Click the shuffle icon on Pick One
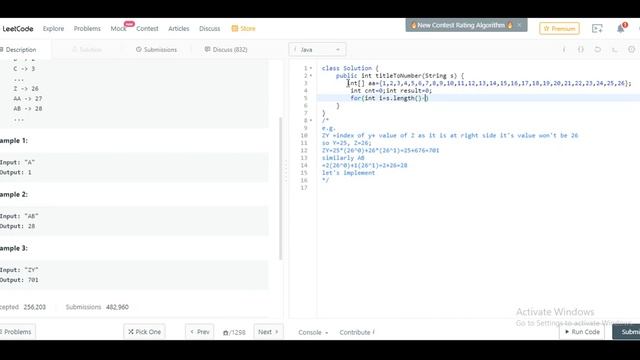 131,332
